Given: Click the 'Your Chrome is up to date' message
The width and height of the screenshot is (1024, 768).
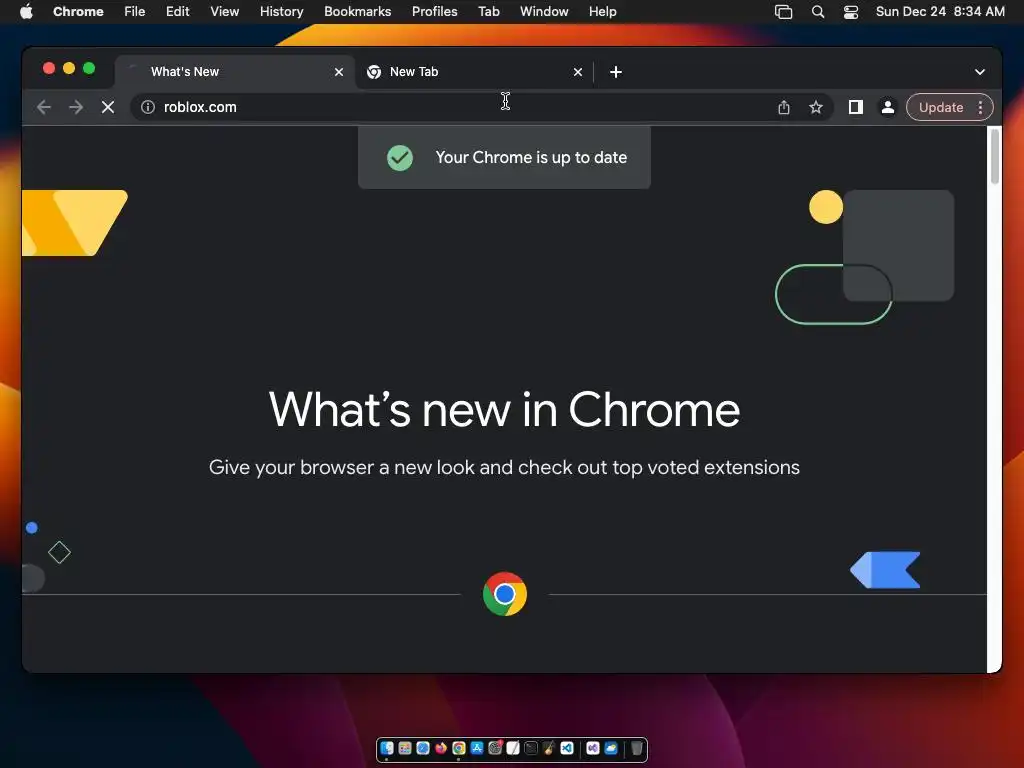Looking at the screenshot, I should click(531, 157).
